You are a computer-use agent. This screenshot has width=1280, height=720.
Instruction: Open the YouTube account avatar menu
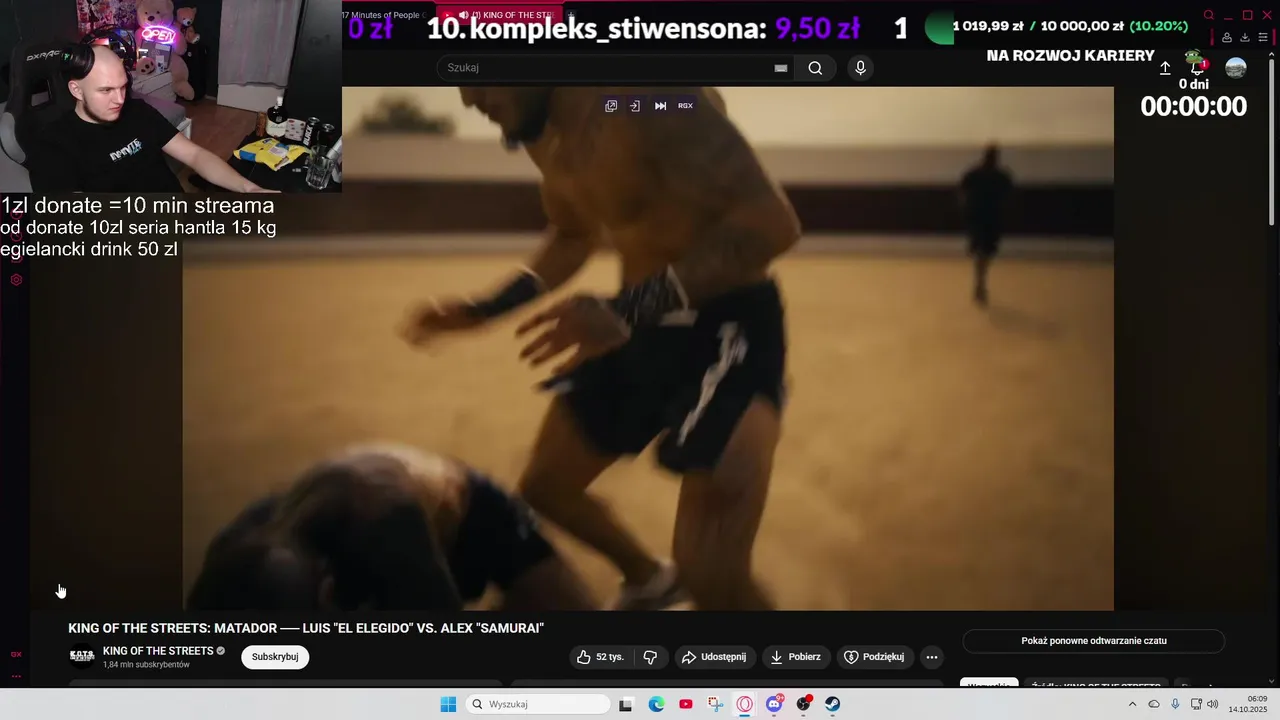pyautogui.click(x=1236, y=68)
